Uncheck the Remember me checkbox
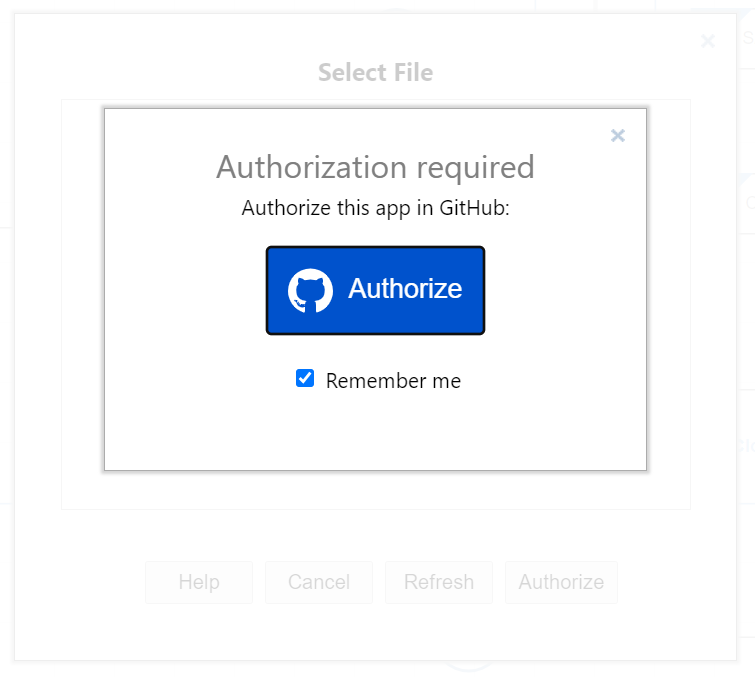Viewport: 755px width, 677px height. point(305,378)
